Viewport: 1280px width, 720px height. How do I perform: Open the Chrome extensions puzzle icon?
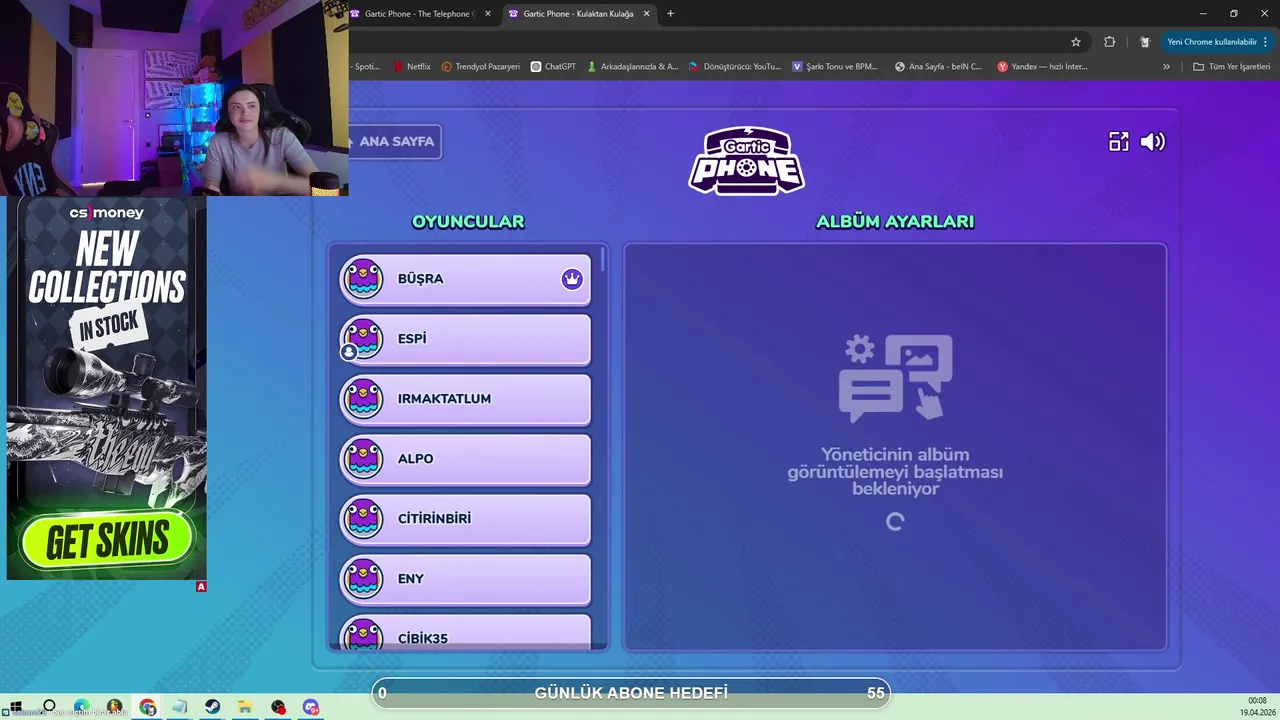(1110, 42)
